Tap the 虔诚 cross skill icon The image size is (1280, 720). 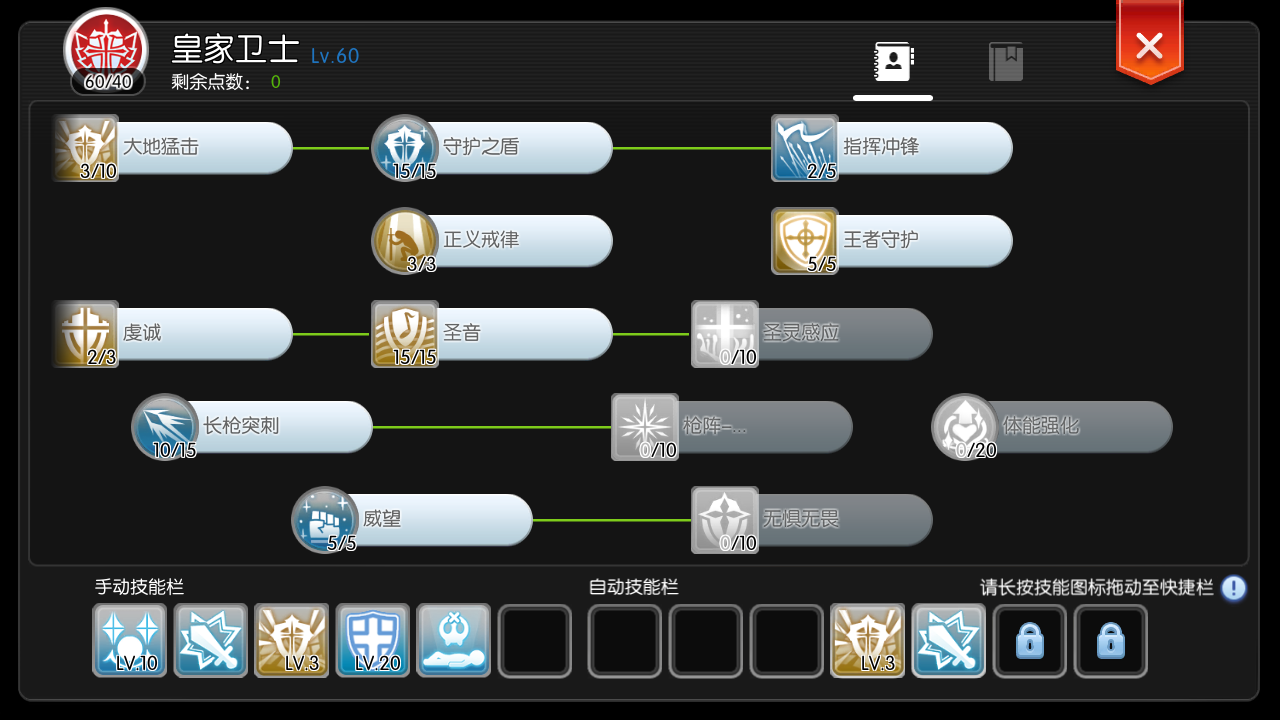tap(86, 334)
